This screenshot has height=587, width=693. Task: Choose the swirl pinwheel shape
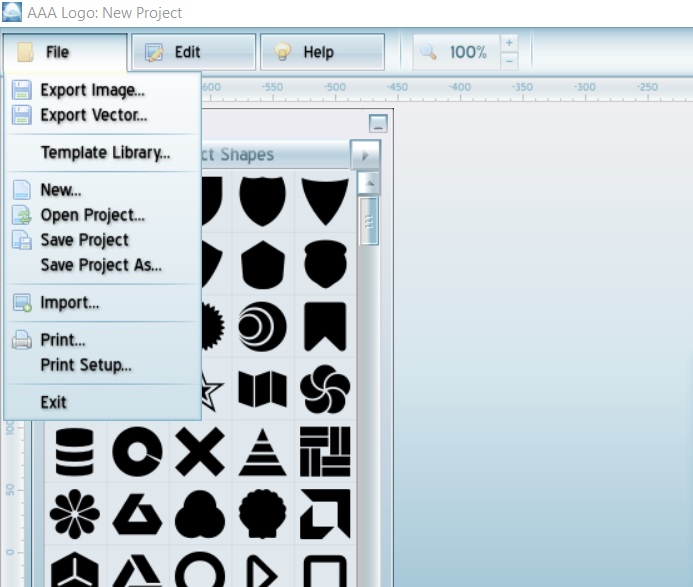tap(325, 389)
